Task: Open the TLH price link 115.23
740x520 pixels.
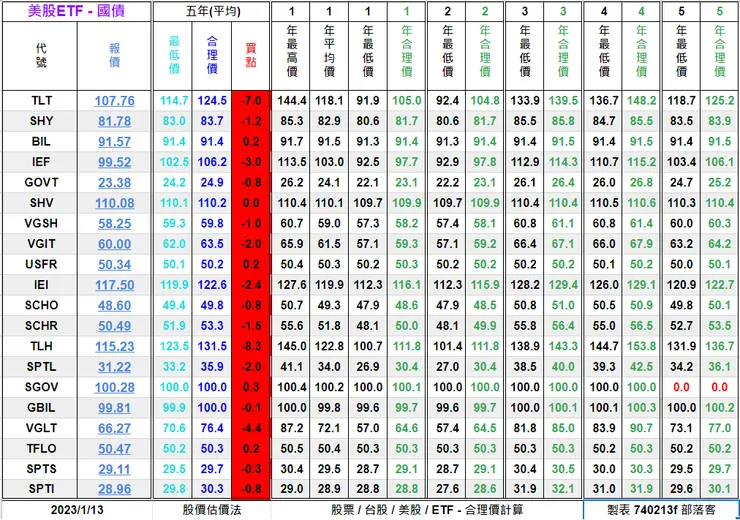Action: coord(114,346)
